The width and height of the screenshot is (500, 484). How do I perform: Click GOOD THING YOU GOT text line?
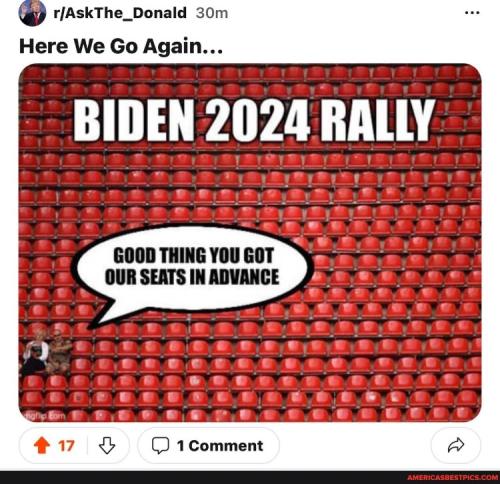tap(194, 256)
